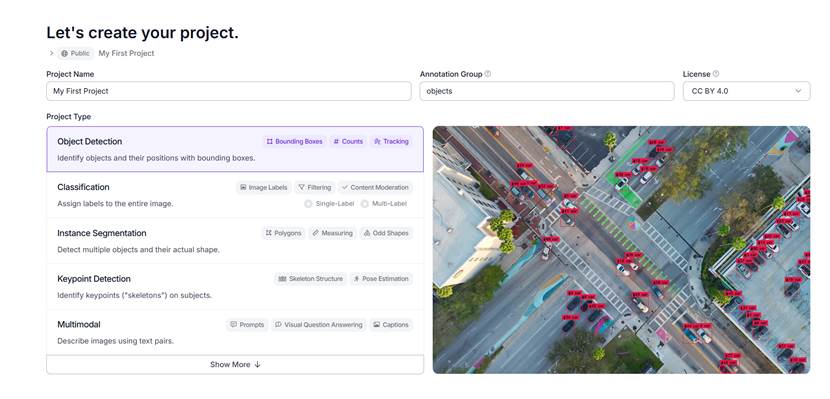This screenshot has width=830, height=399.
Task: Click the Show More button
Action: (x=235, y=365)
